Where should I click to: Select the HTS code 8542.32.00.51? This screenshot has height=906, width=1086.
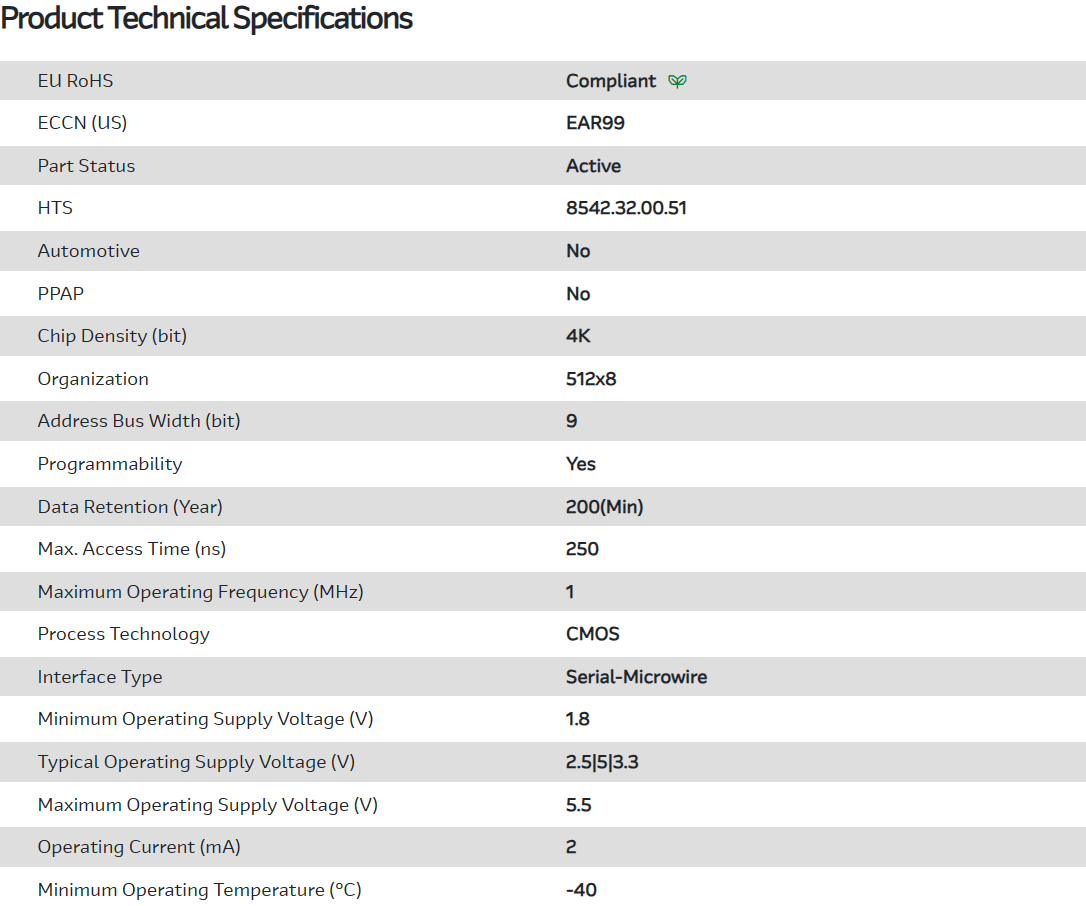click(626, 208)
